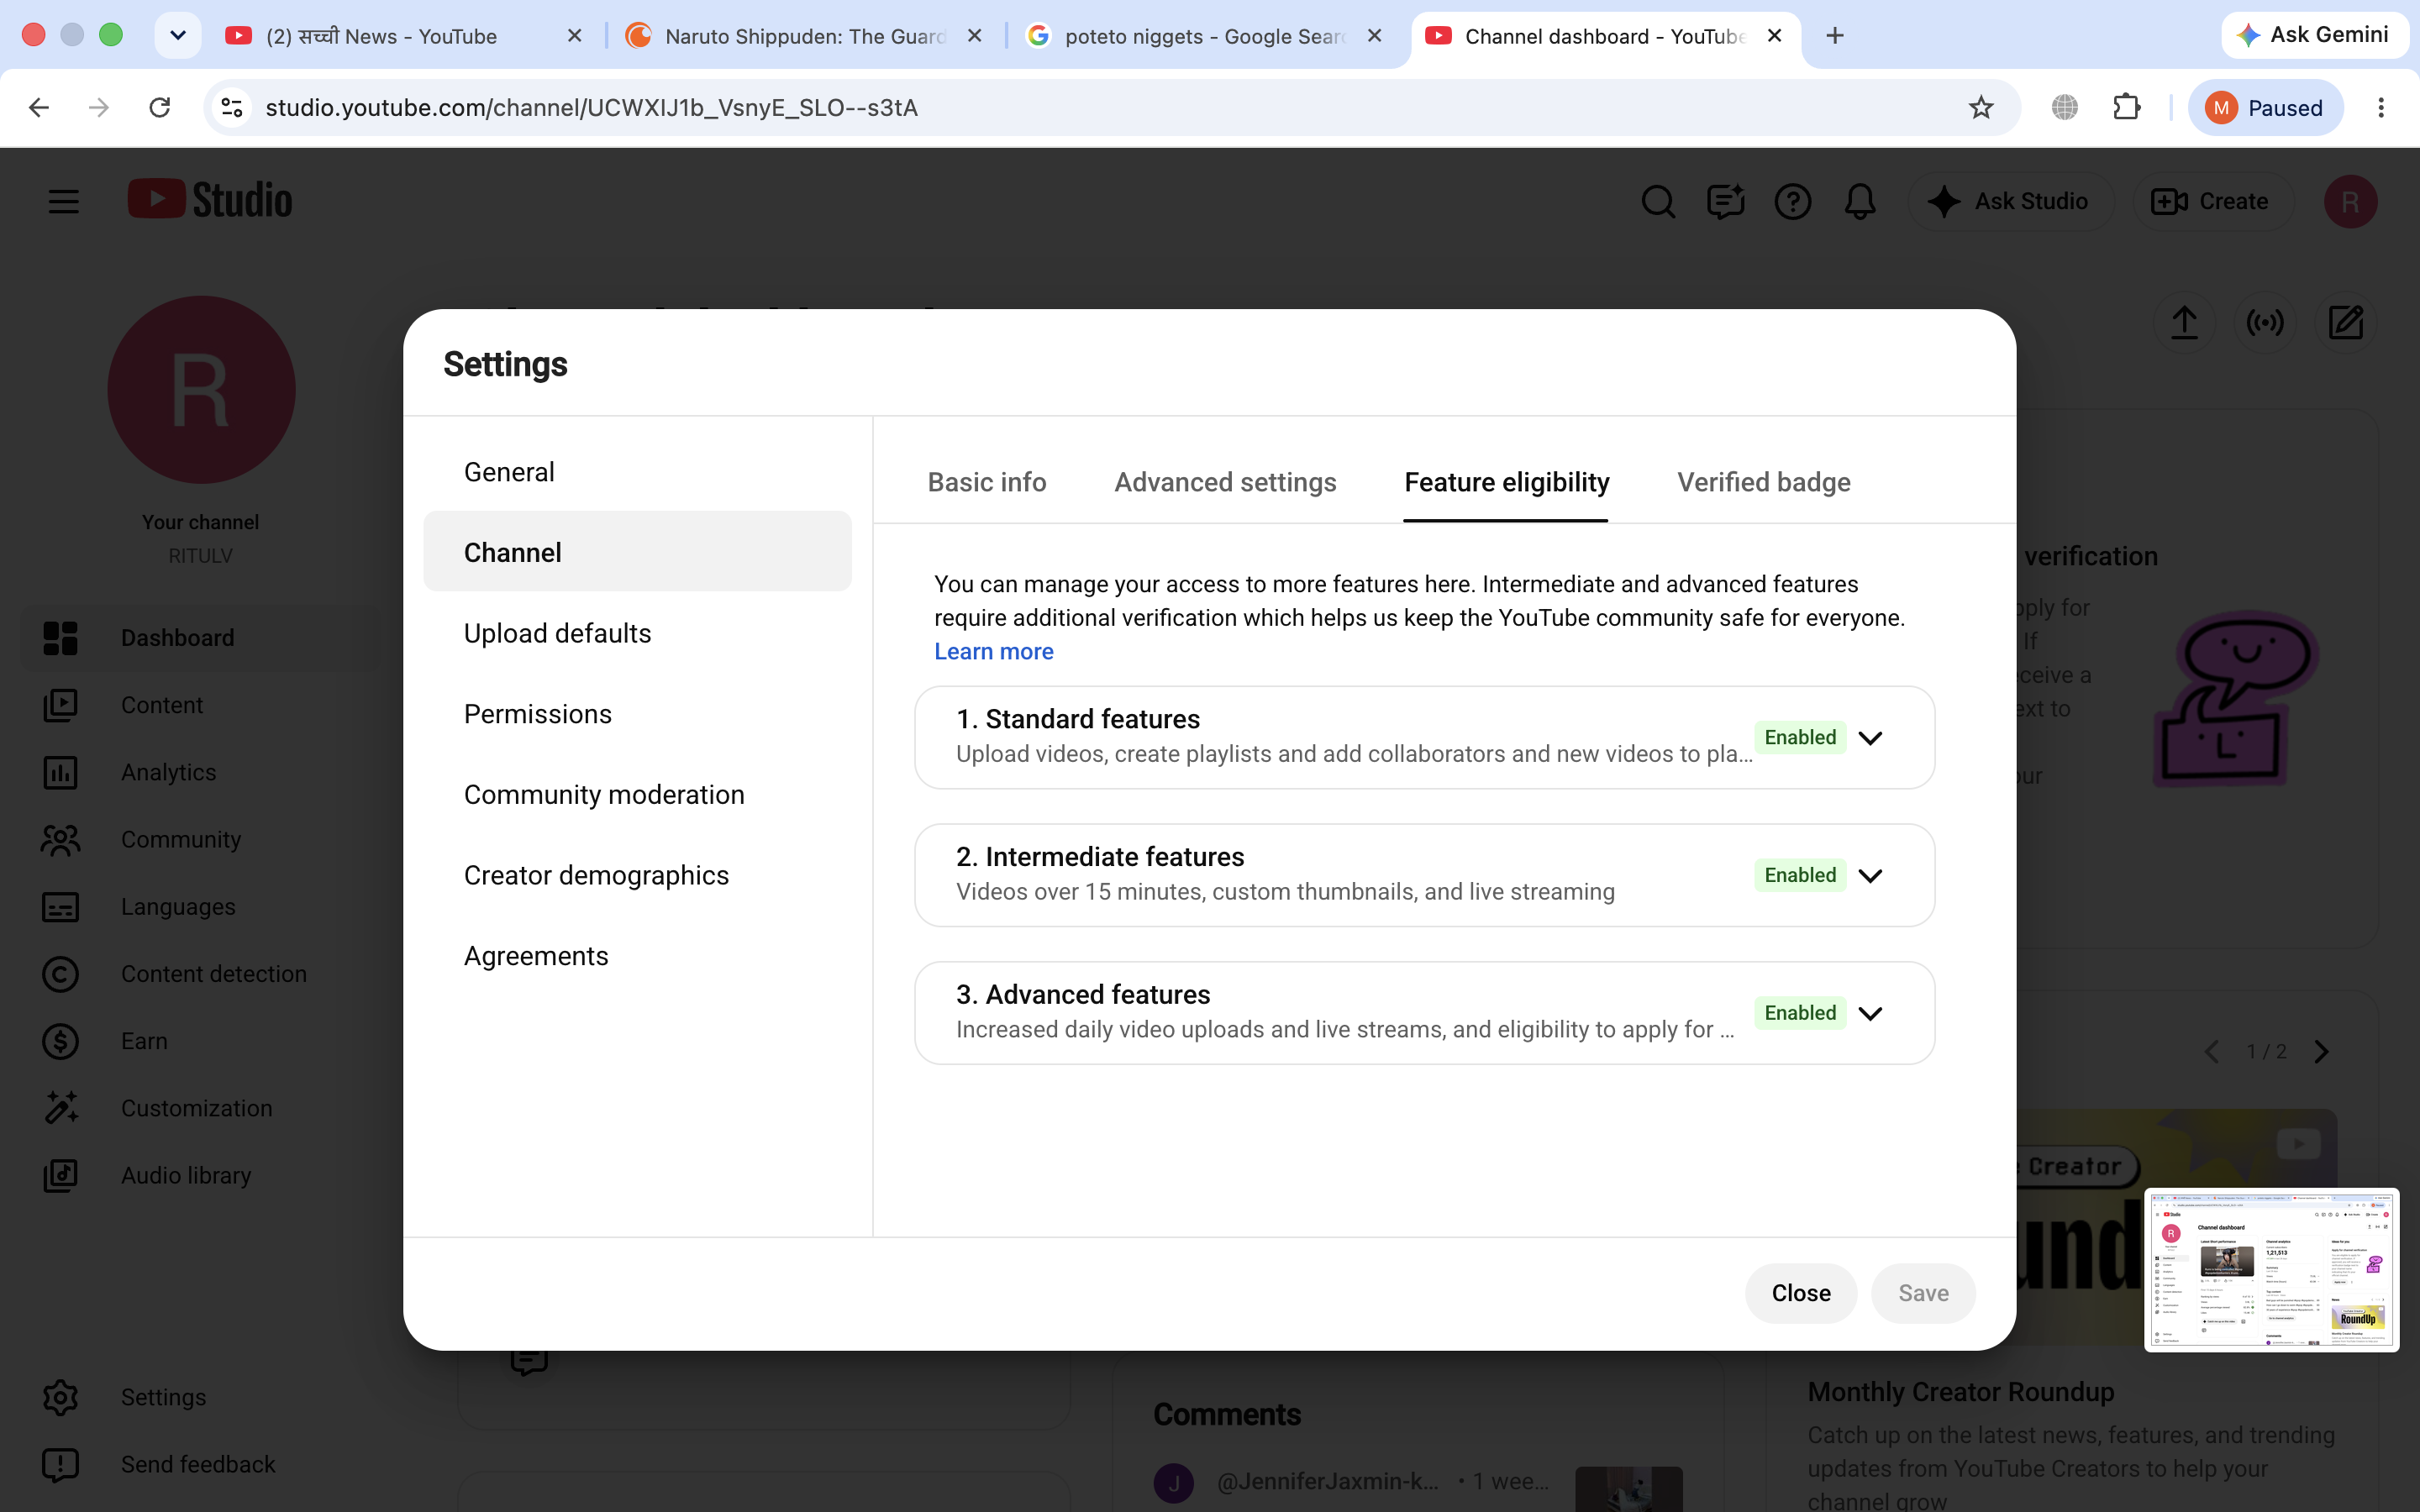Open Settings gear in the sidebar
The width and height of the screenshot is (2420, 1512).
(200, 1397)
